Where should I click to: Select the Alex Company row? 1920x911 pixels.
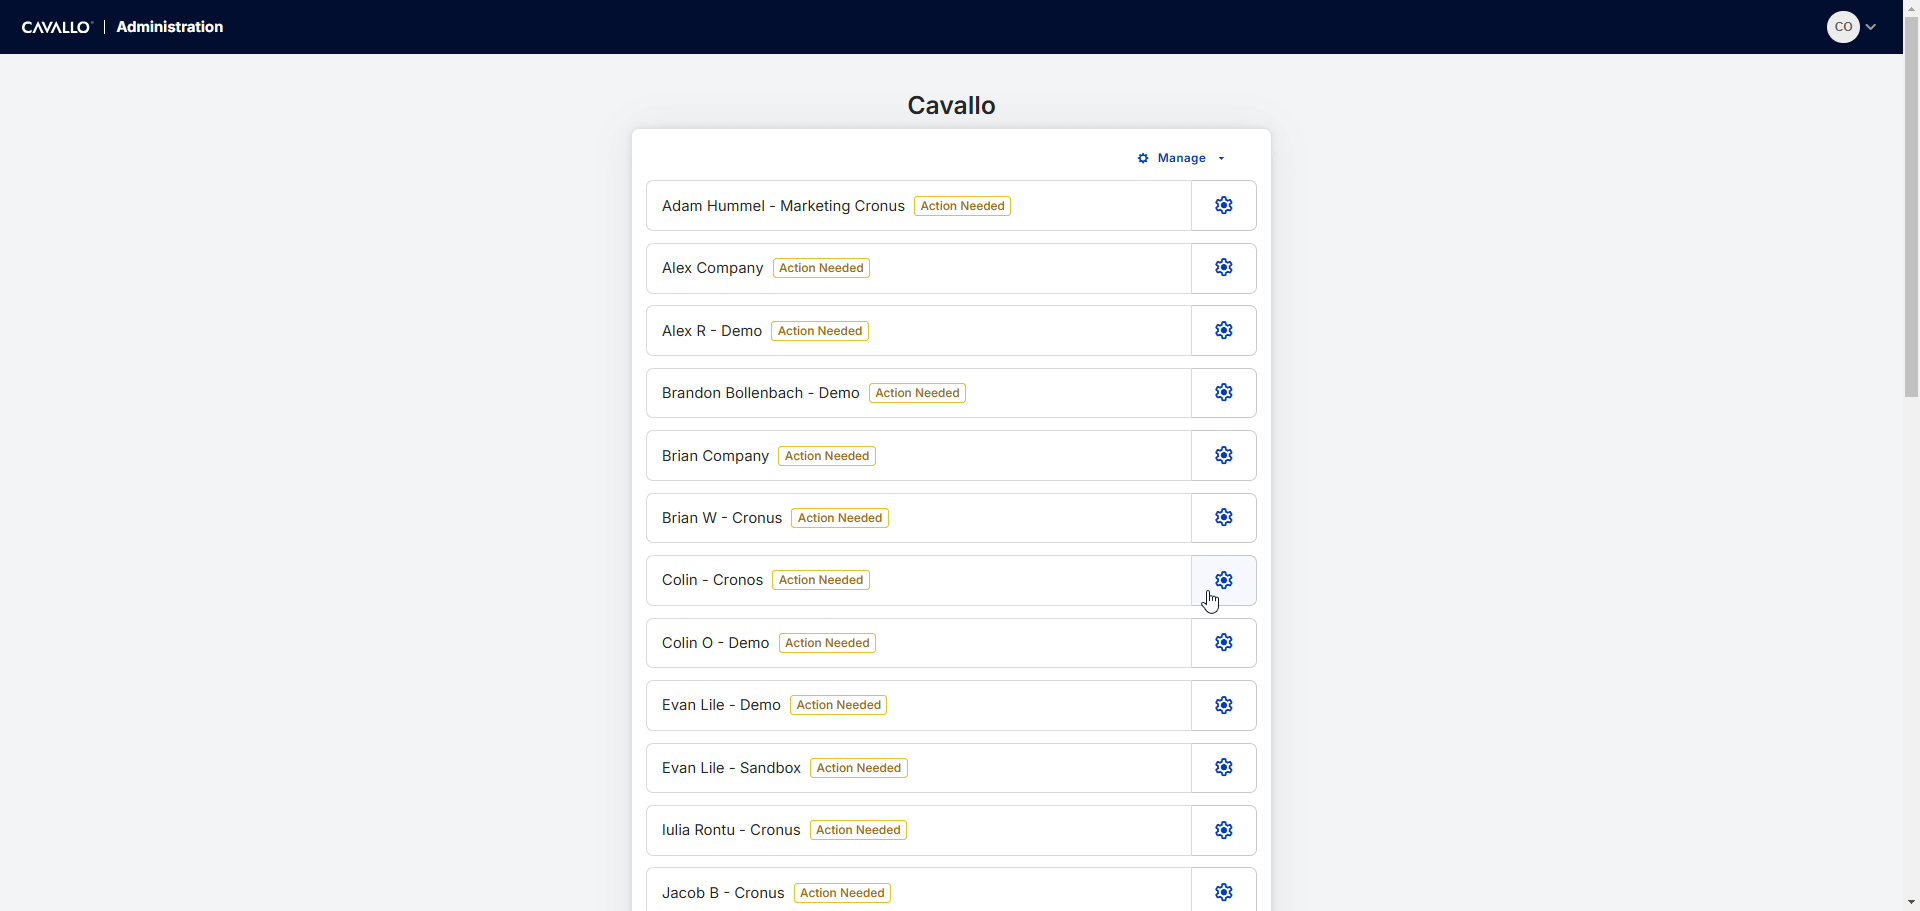tap(919, 268)
